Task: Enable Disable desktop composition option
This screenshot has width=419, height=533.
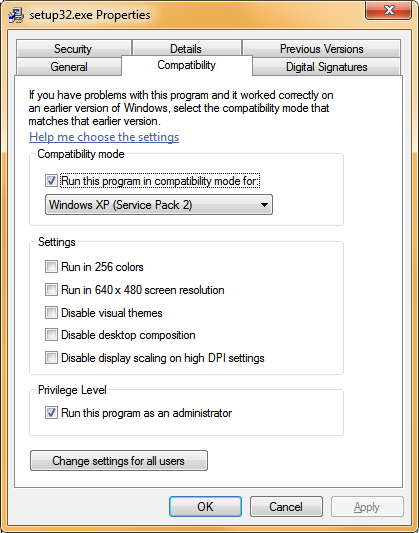Action: pyautogui.click(x=51, y=335)
